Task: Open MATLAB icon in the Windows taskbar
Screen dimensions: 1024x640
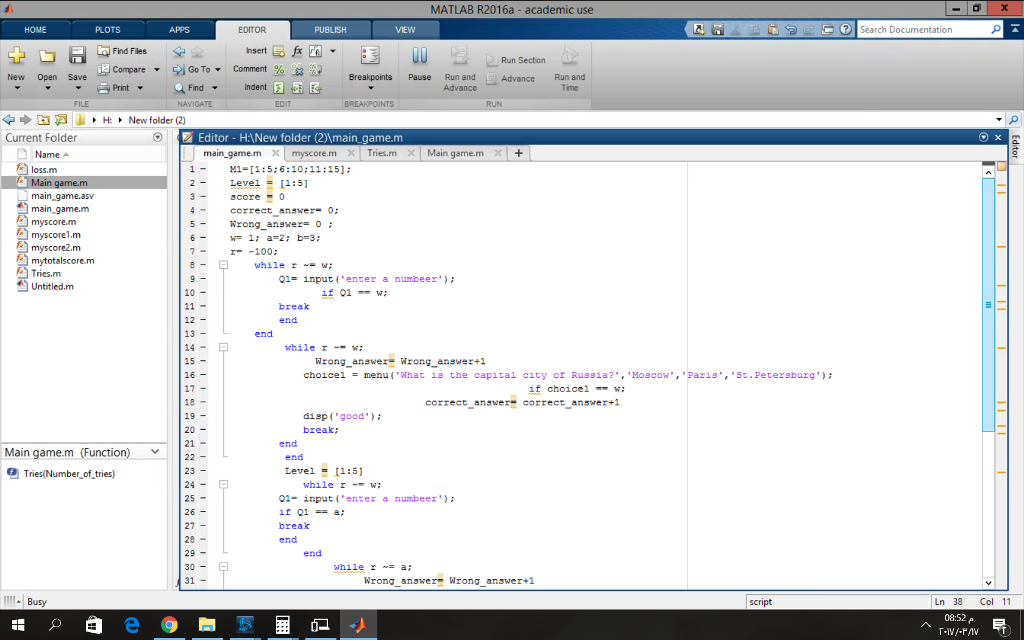Action: point(357,625)
